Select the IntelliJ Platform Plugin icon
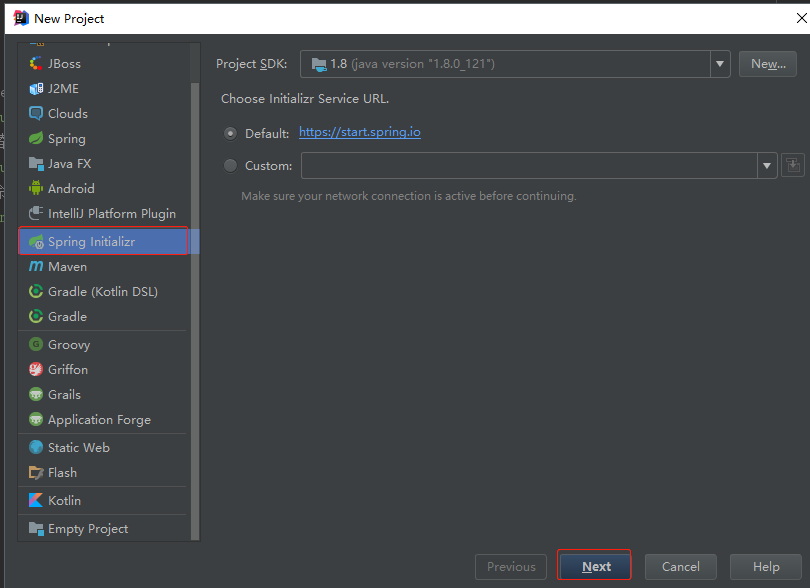810x588 pixels. coord(36,213)
